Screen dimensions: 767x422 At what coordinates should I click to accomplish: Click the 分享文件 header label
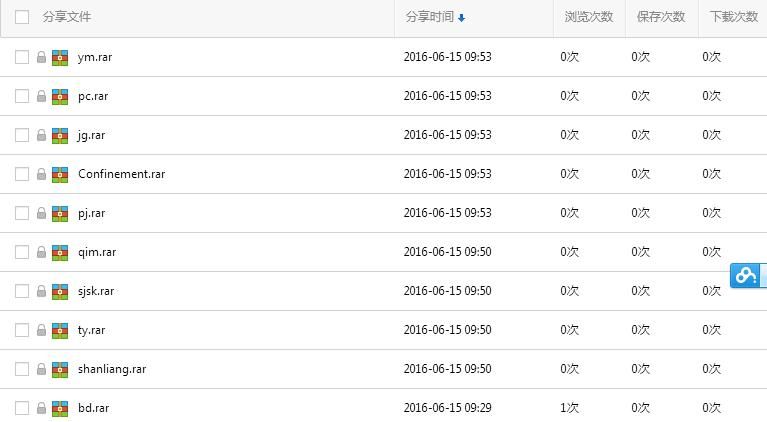(x=67, y=17)
